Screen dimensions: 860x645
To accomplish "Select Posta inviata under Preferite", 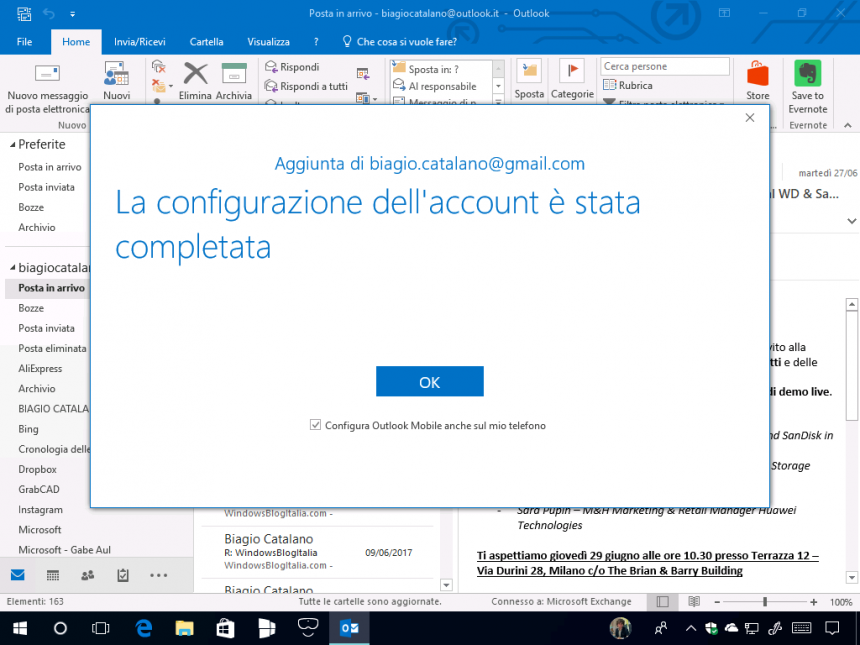I will coord(46,187).
